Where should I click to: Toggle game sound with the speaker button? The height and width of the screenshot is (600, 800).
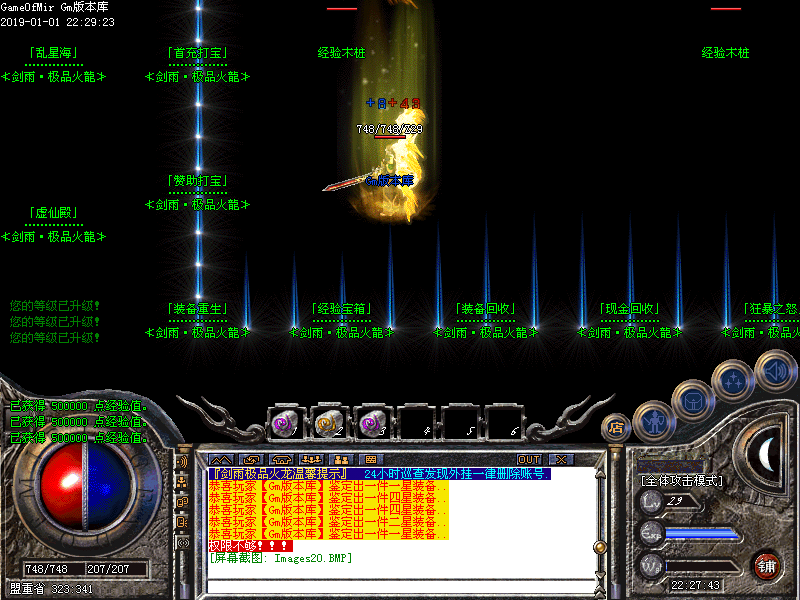775,371
